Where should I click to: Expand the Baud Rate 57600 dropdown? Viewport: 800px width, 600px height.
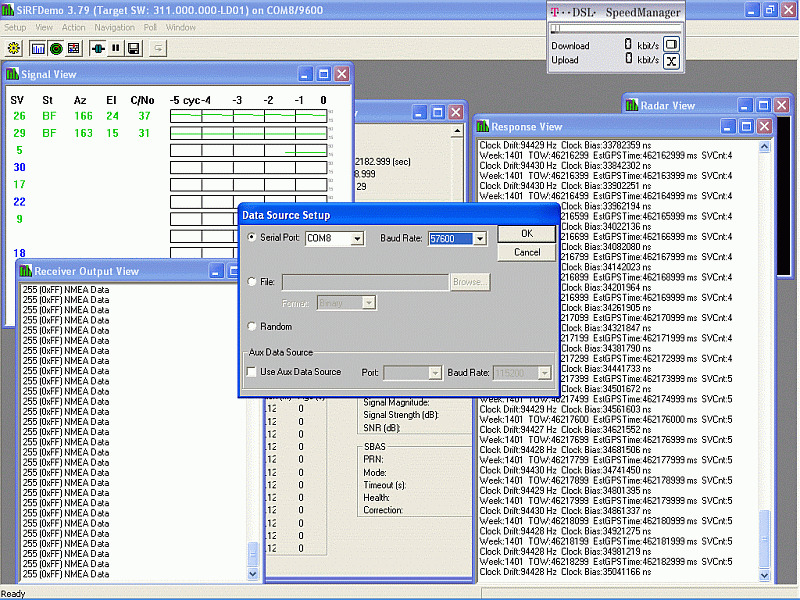pos(480,239)
